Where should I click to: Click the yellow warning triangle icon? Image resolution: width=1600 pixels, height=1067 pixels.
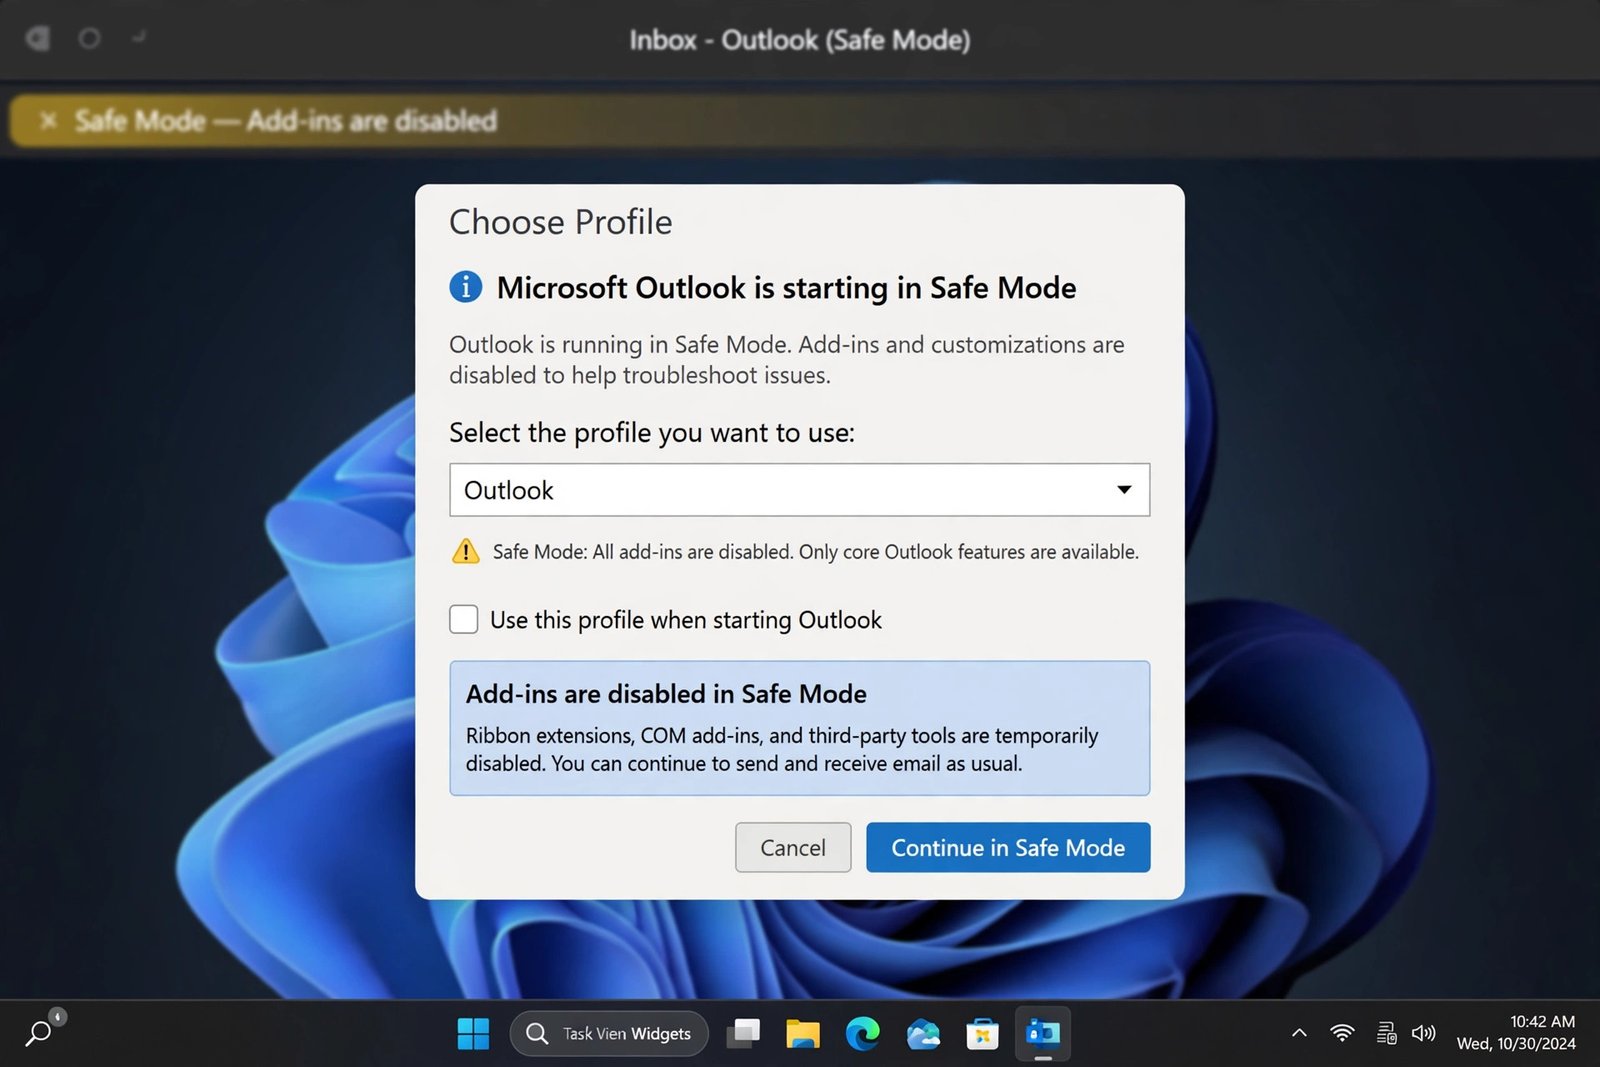click(466, 551)
